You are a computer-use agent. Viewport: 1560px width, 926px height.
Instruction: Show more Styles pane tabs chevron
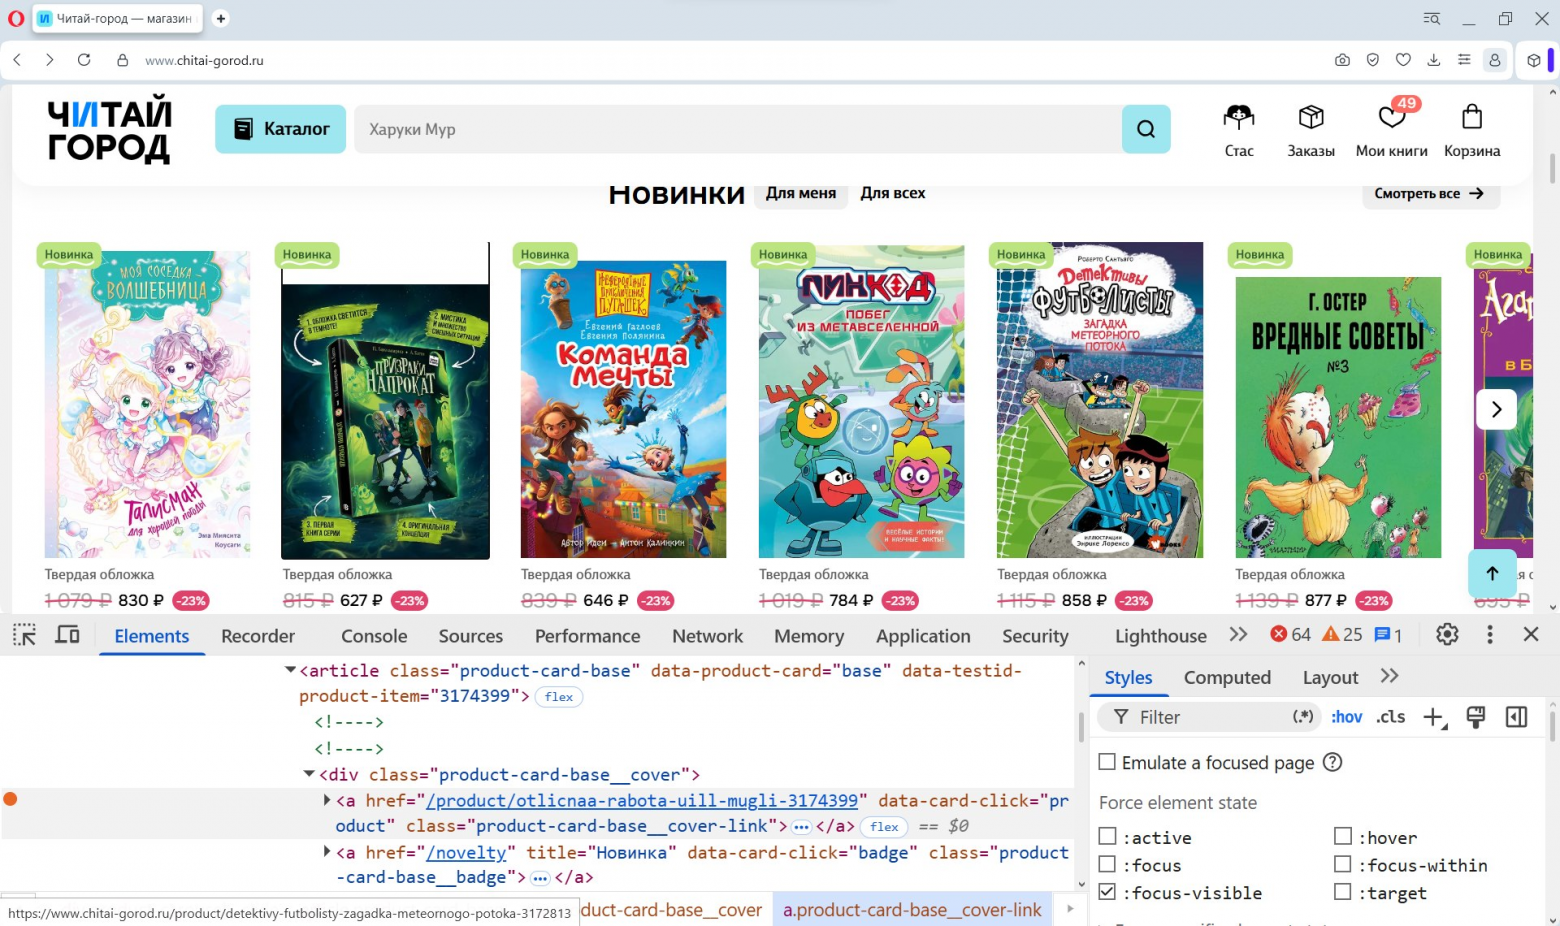click(x=1389, y=677)
